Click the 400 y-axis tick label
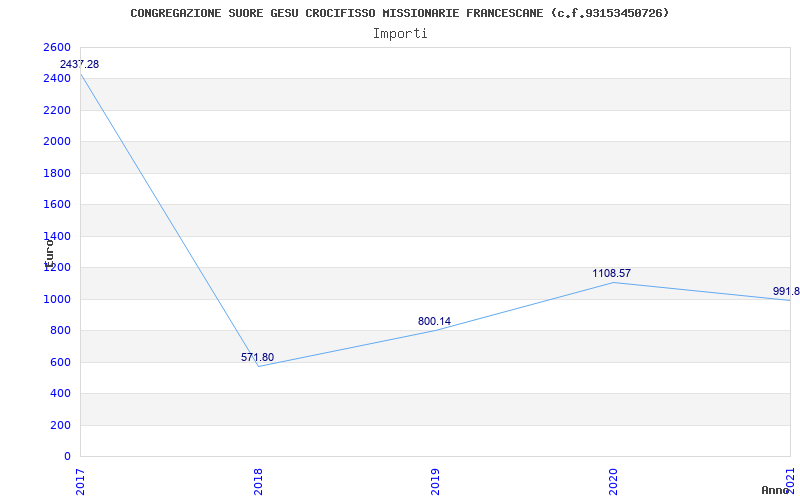Viewport: 800px width, 500px height. click(58, 393)
